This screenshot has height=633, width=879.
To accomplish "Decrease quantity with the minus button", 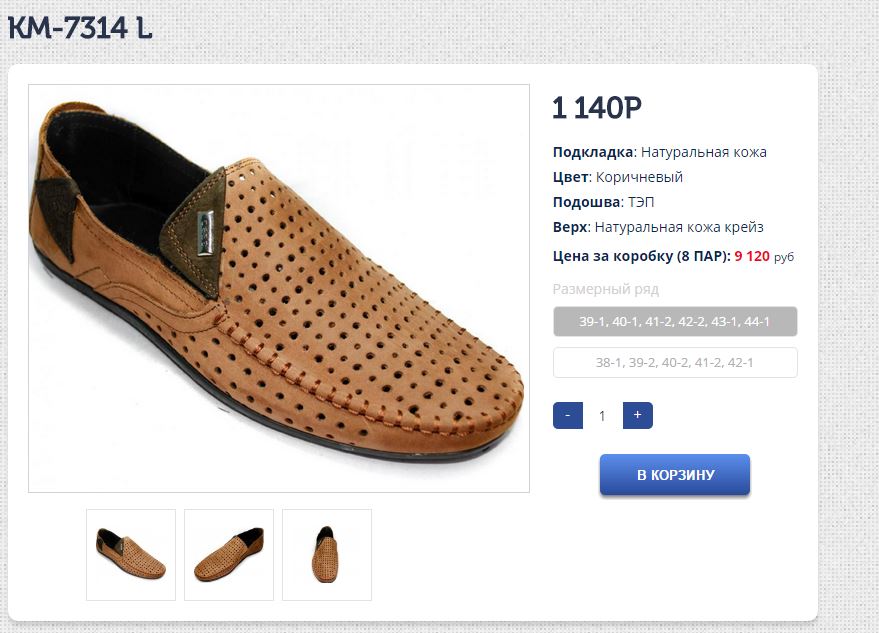I will (567, 416).
